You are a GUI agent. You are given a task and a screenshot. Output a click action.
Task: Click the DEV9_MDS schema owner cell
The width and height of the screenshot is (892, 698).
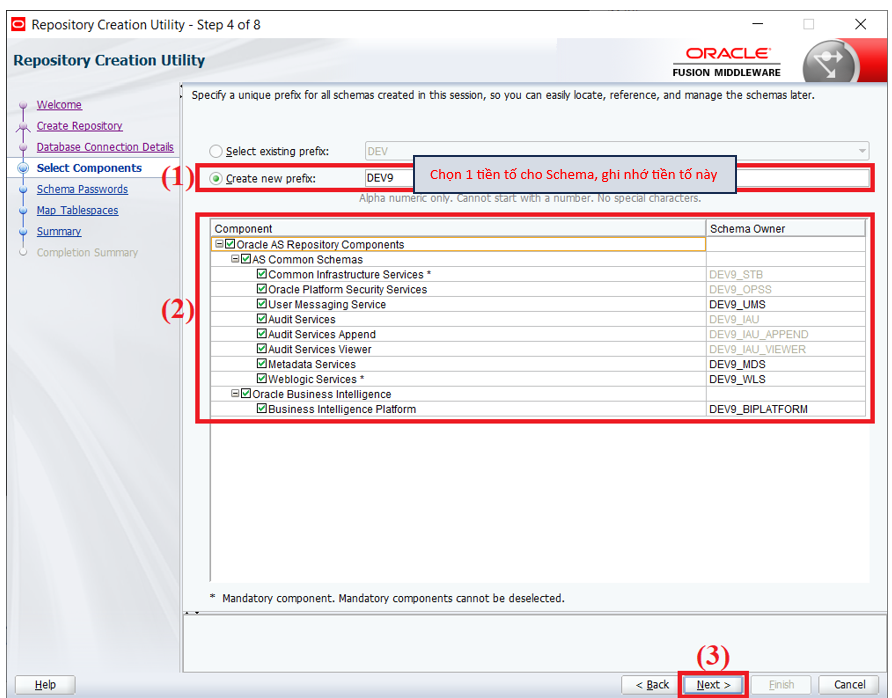[786, 364]
